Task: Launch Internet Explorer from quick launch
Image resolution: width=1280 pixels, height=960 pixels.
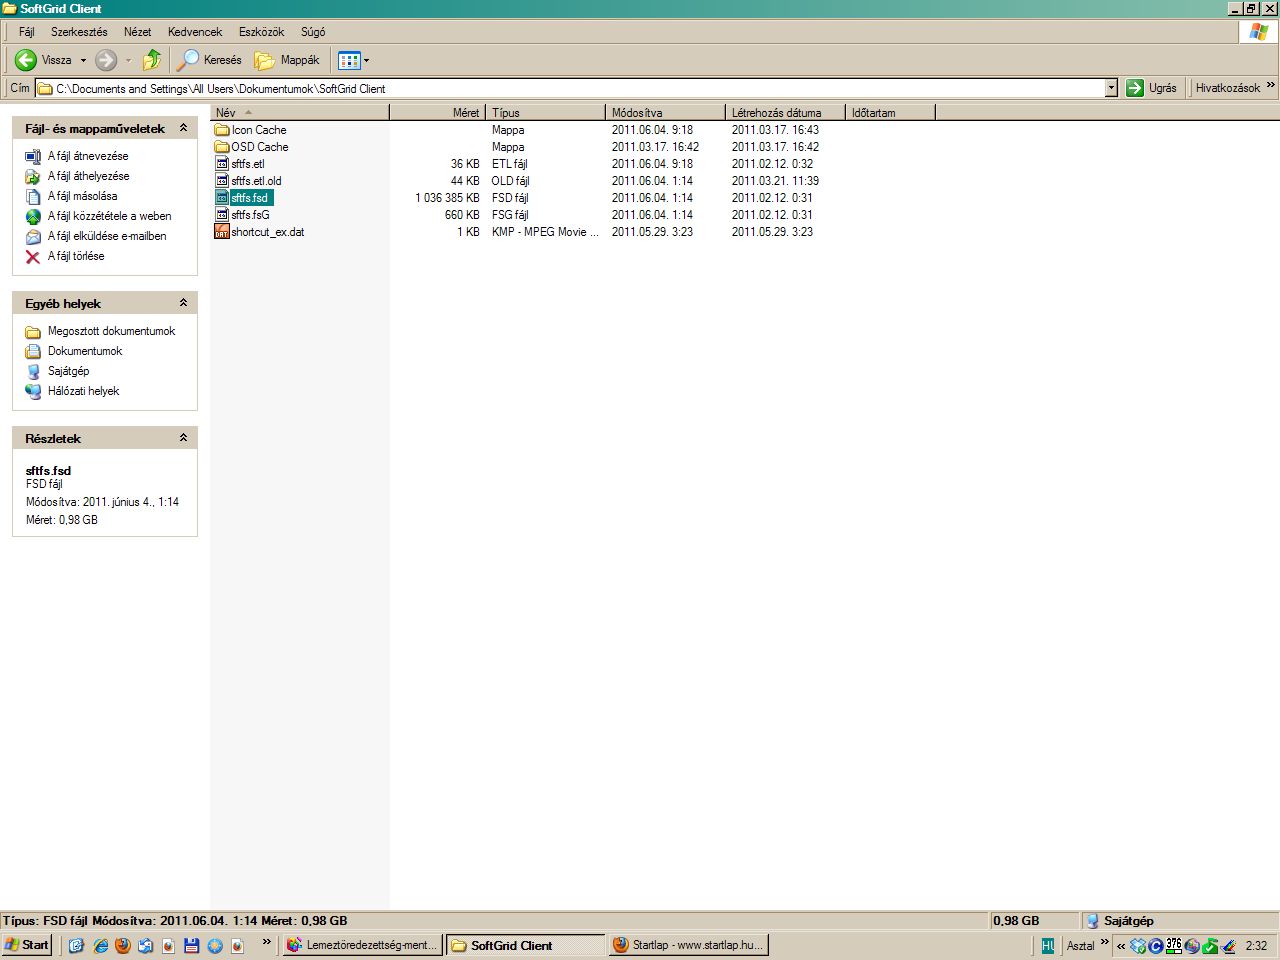Action: coord(100,945)
